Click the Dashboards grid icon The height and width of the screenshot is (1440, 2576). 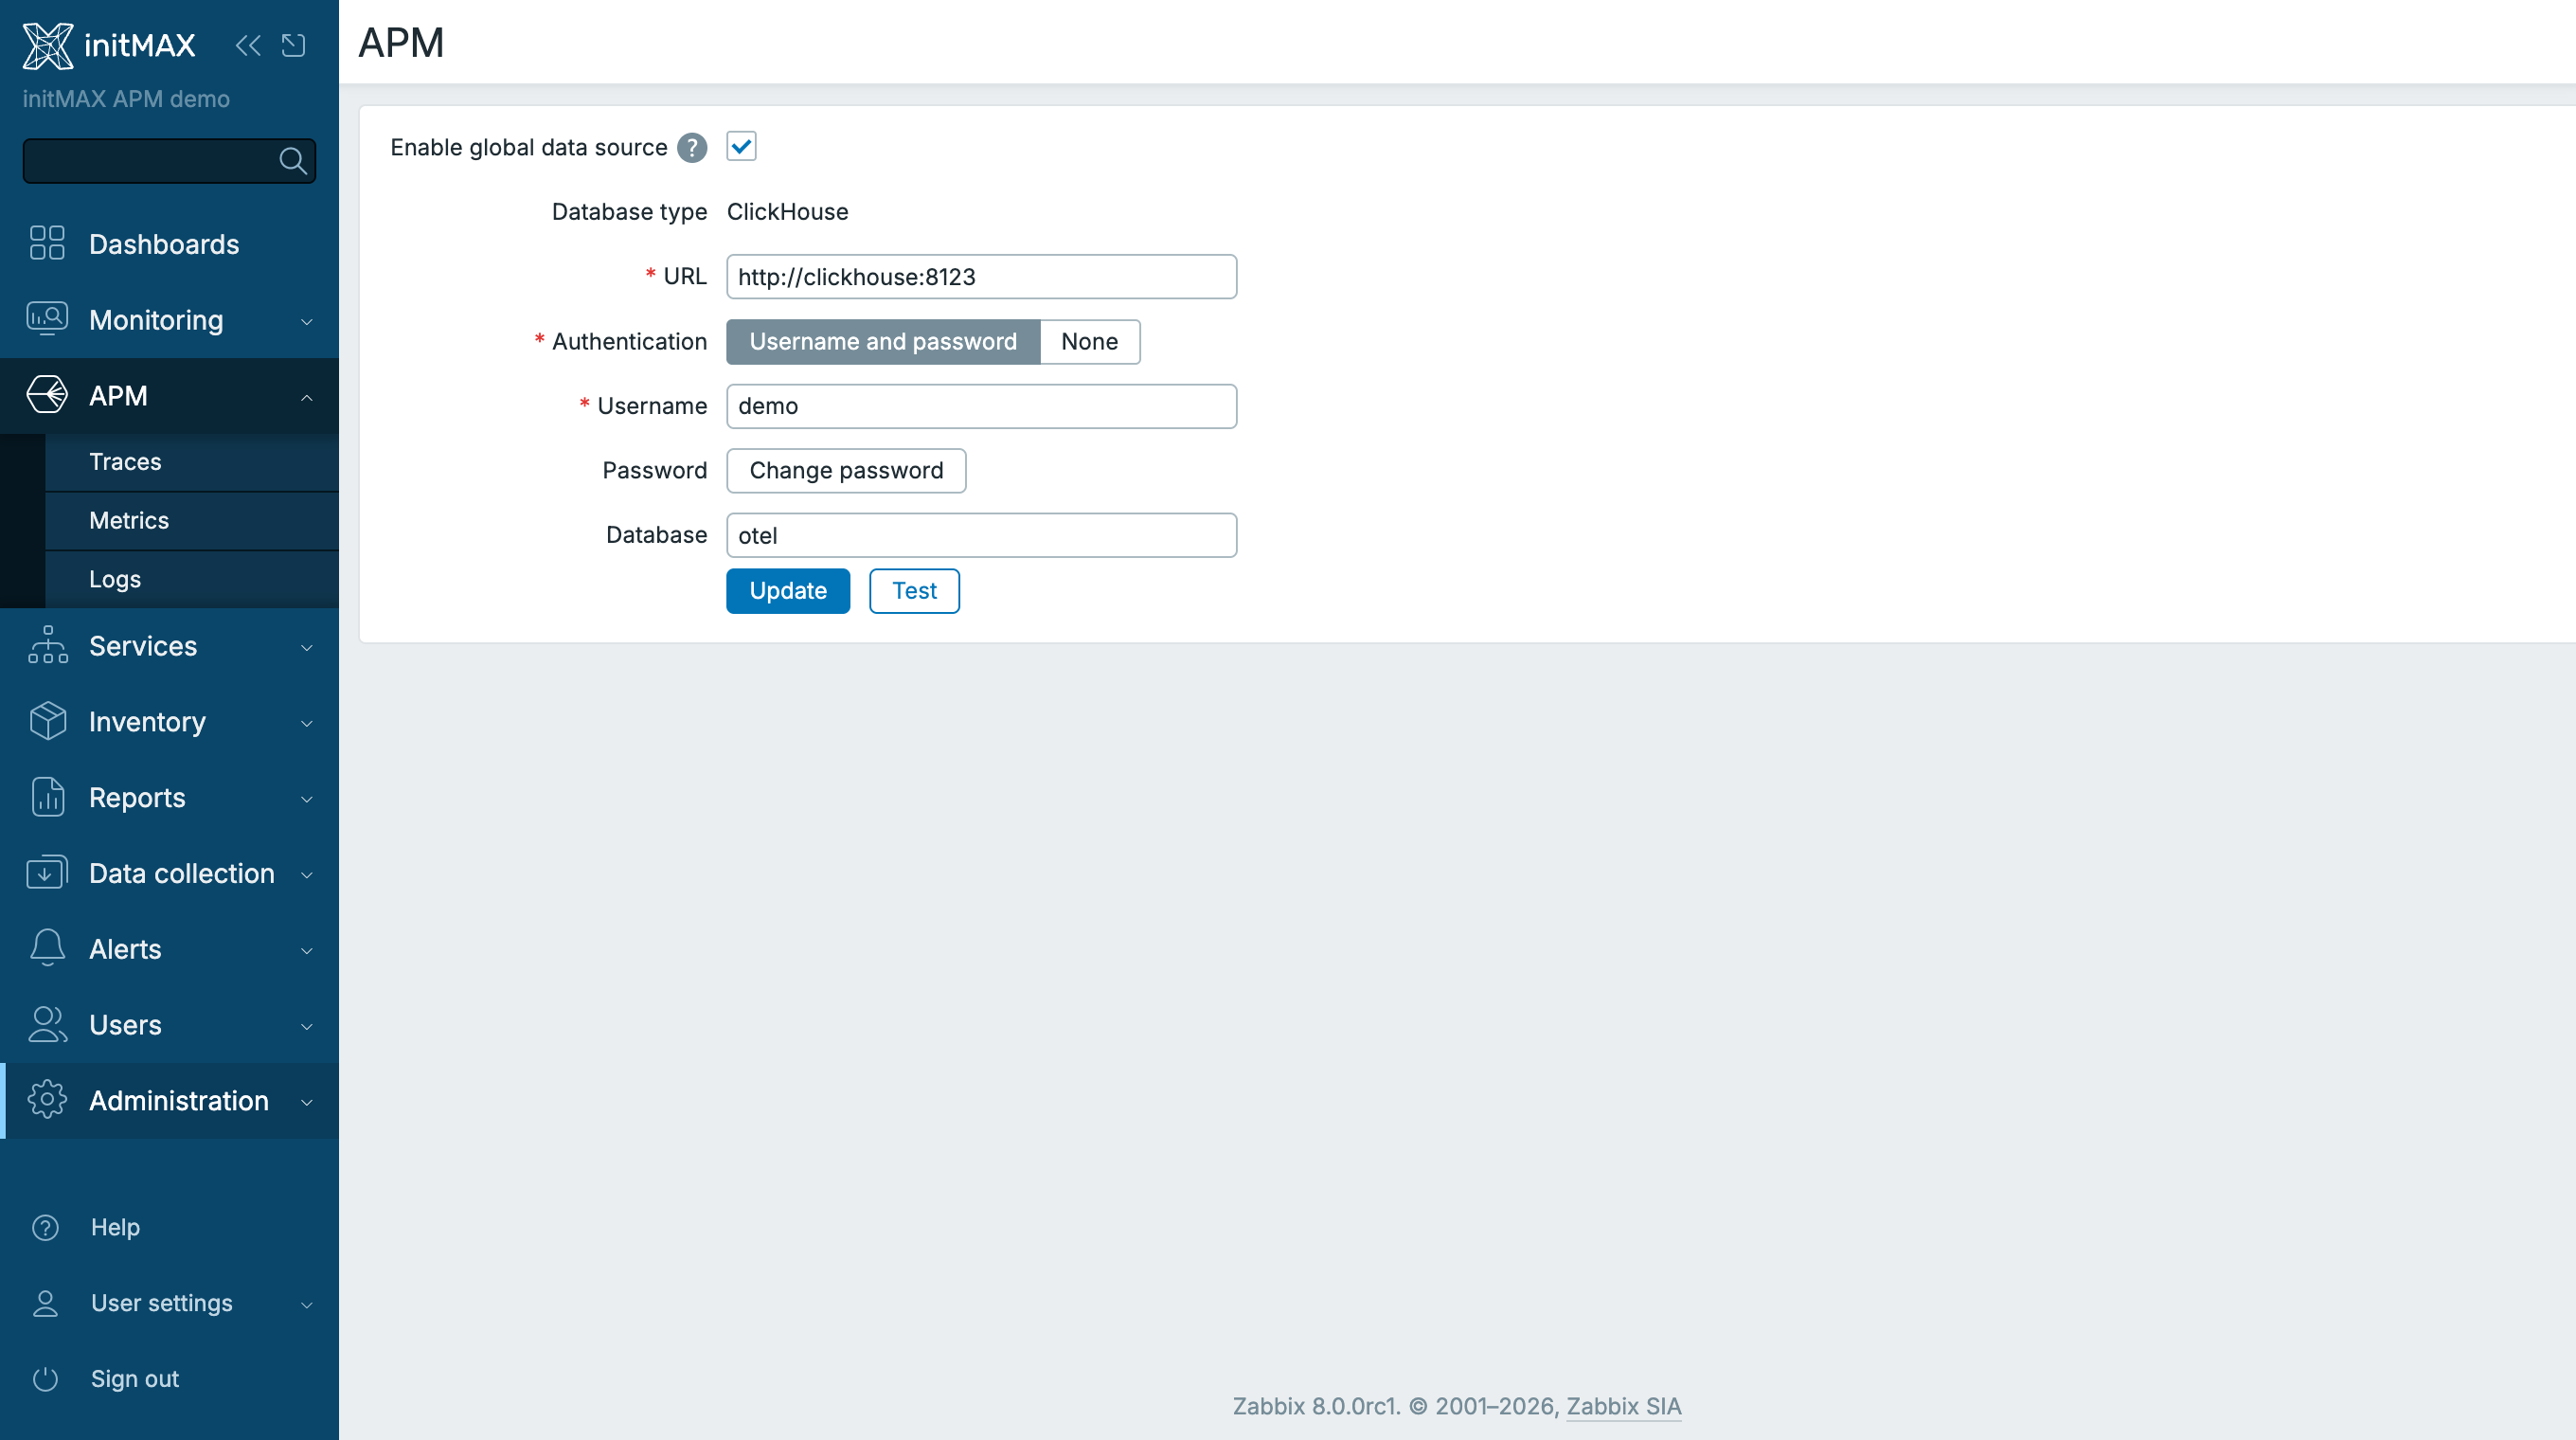[47, 243]
